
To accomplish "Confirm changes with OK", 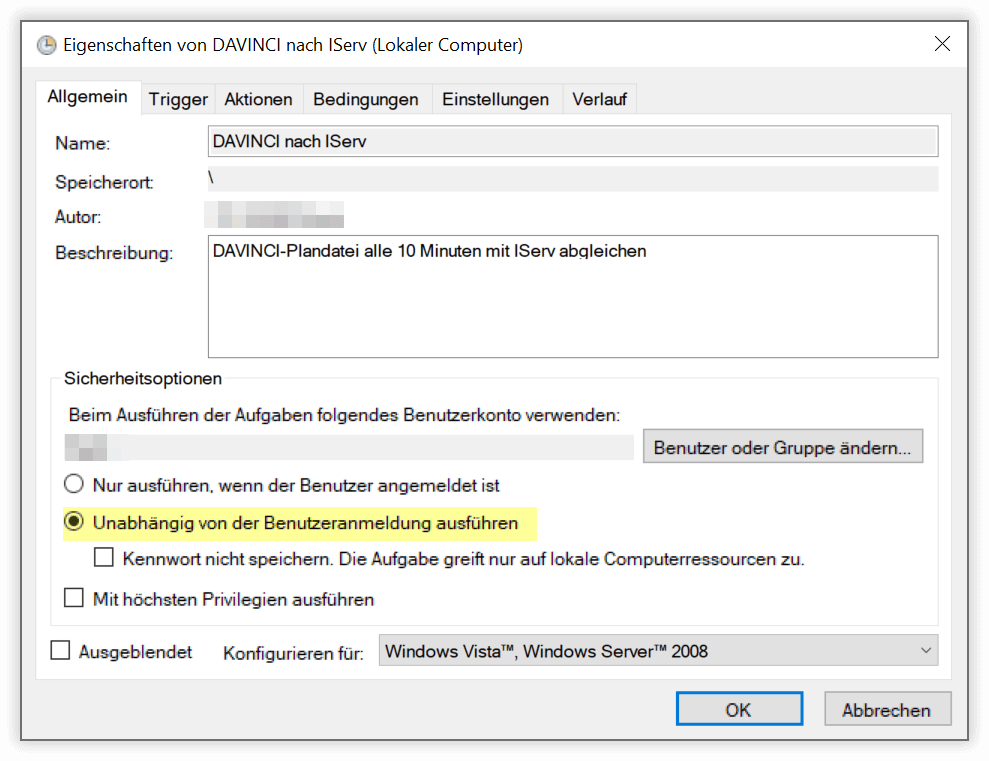I will (x=739, y=708).
